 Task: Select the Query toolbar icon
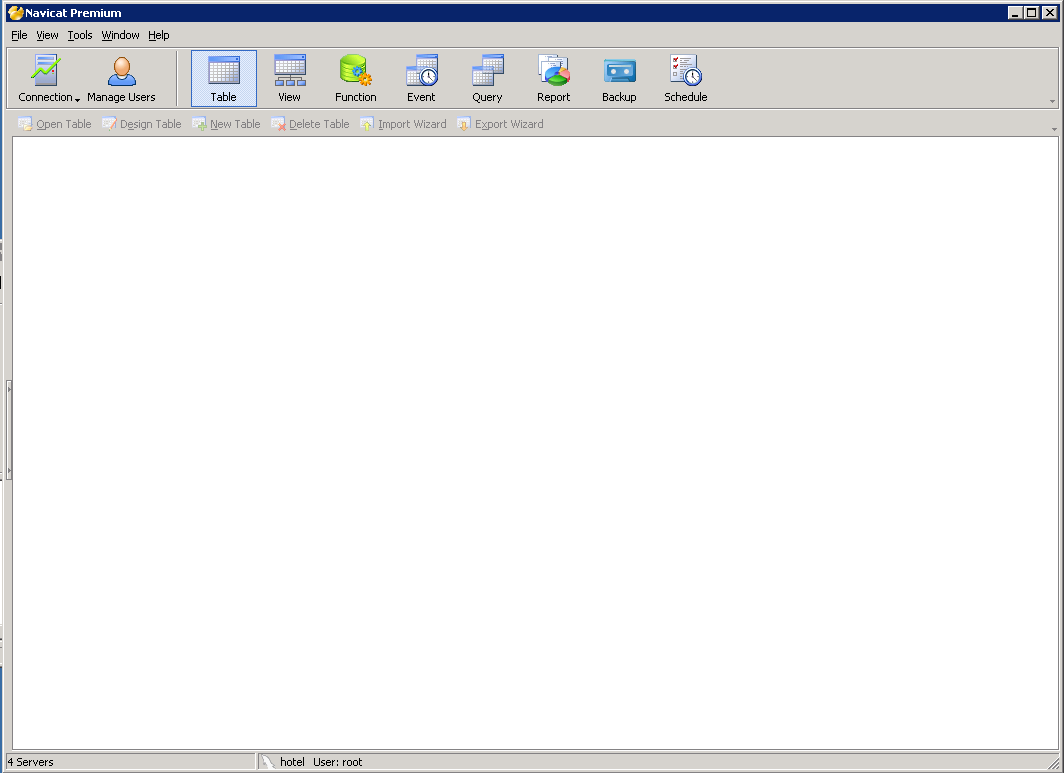(x=487, y=78)
